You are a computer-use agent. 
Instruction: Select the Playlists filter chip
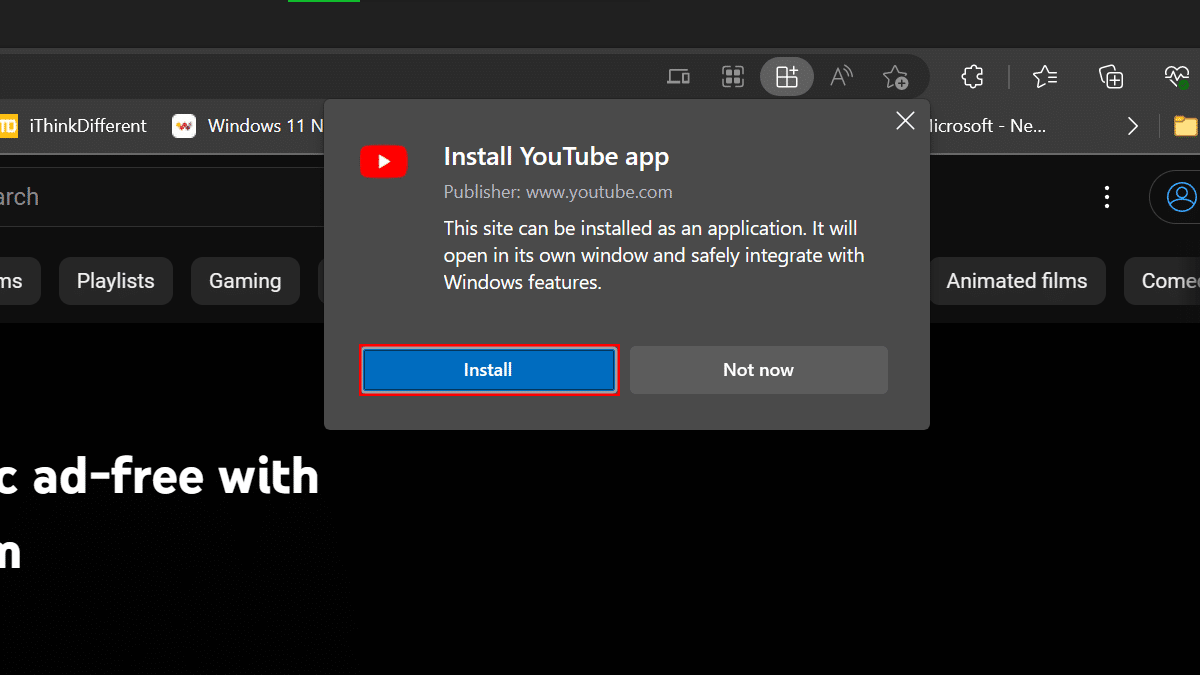pyautogui.click(x=116, y=281)
